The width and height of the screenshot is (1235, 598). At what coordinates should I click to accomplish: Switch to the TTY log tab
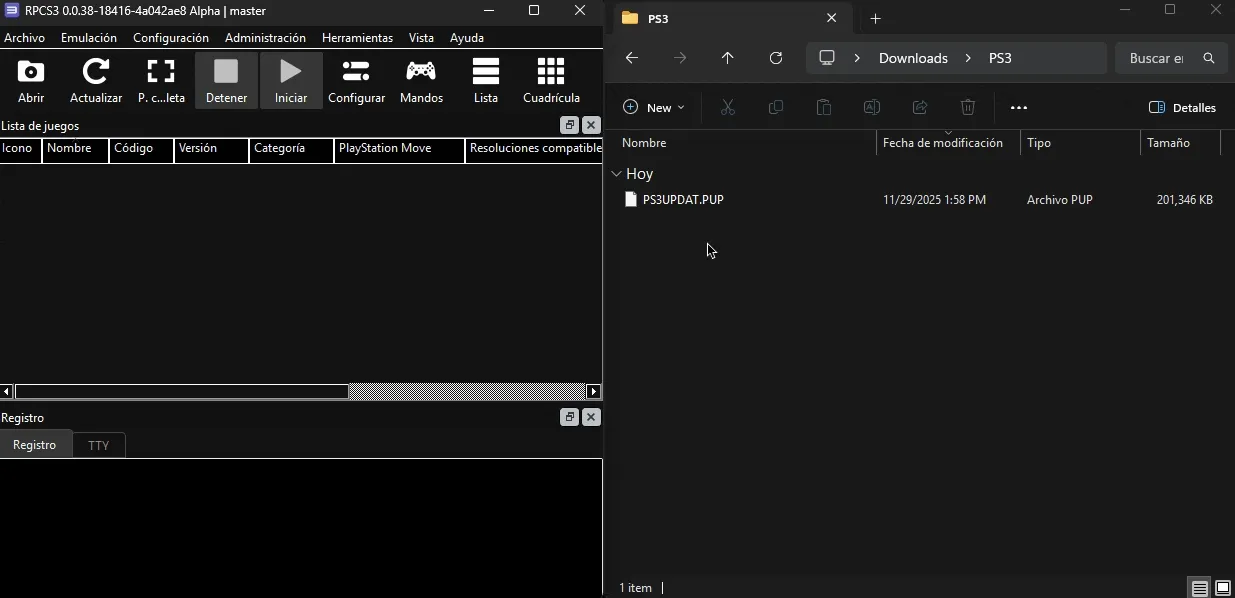98,446
